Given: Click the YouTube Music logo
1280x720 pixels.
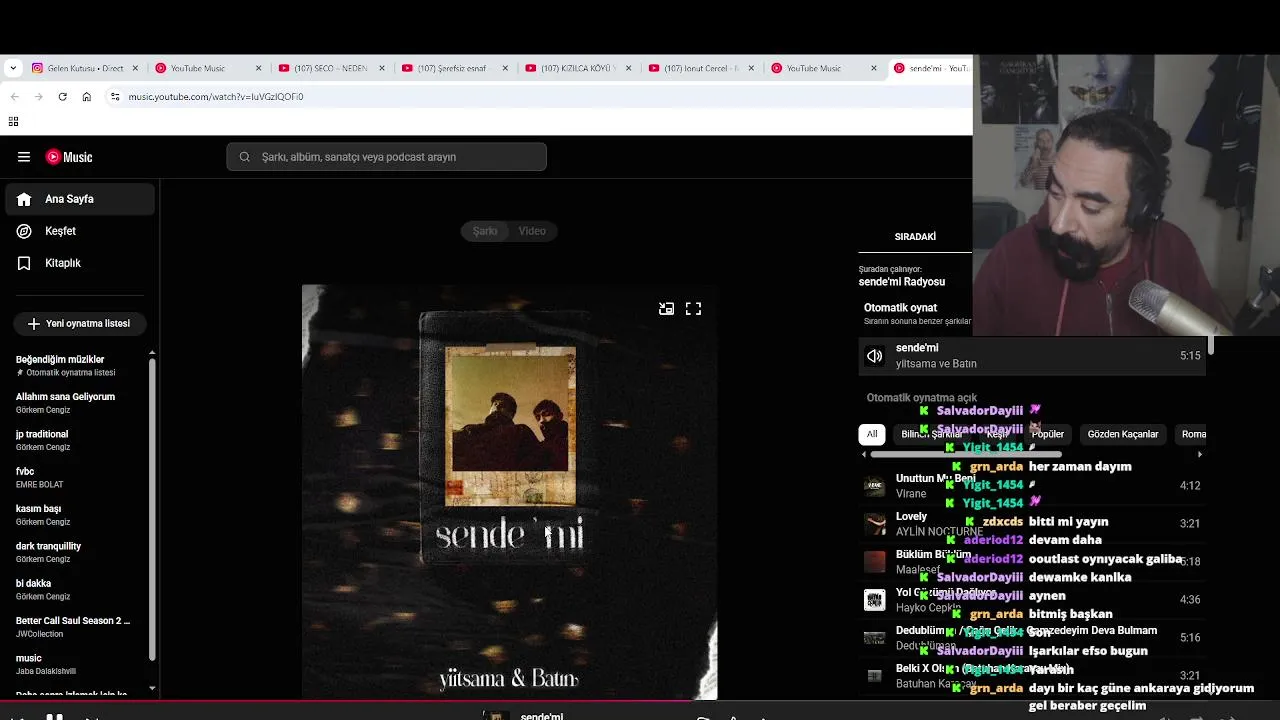Looking at the screenshot, I should coord(69,157).
